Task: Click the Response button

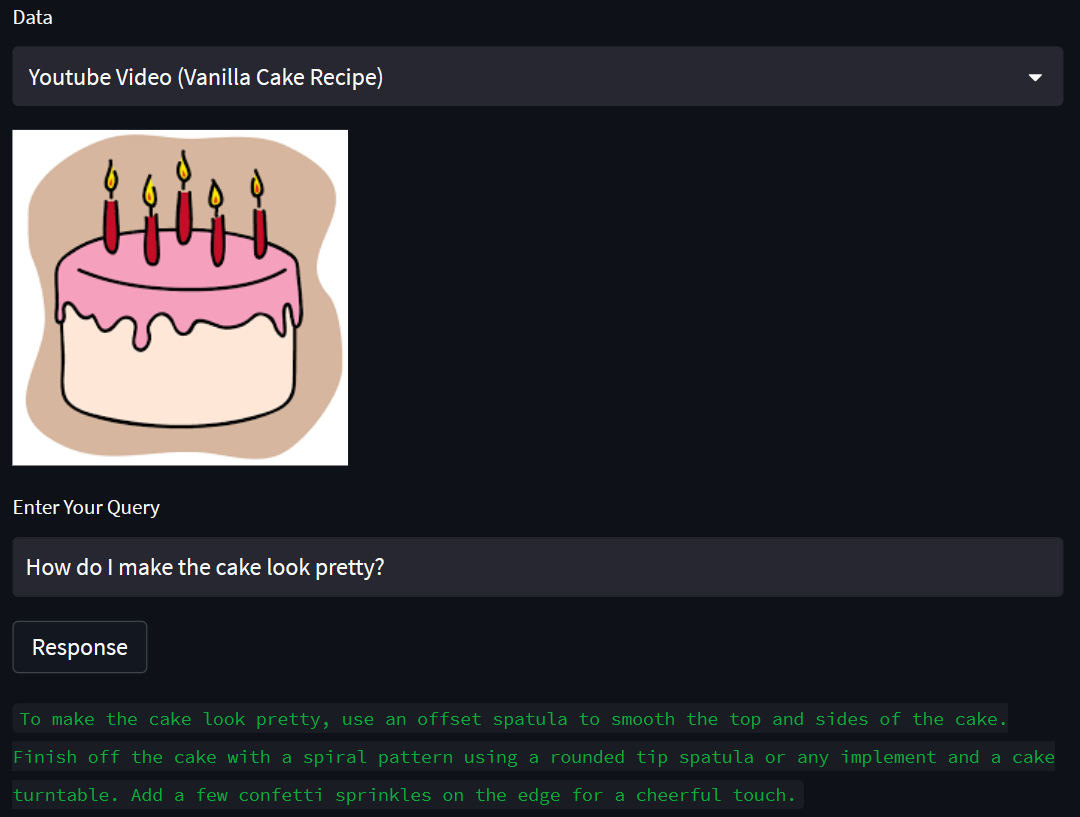Action: (80, 647)
